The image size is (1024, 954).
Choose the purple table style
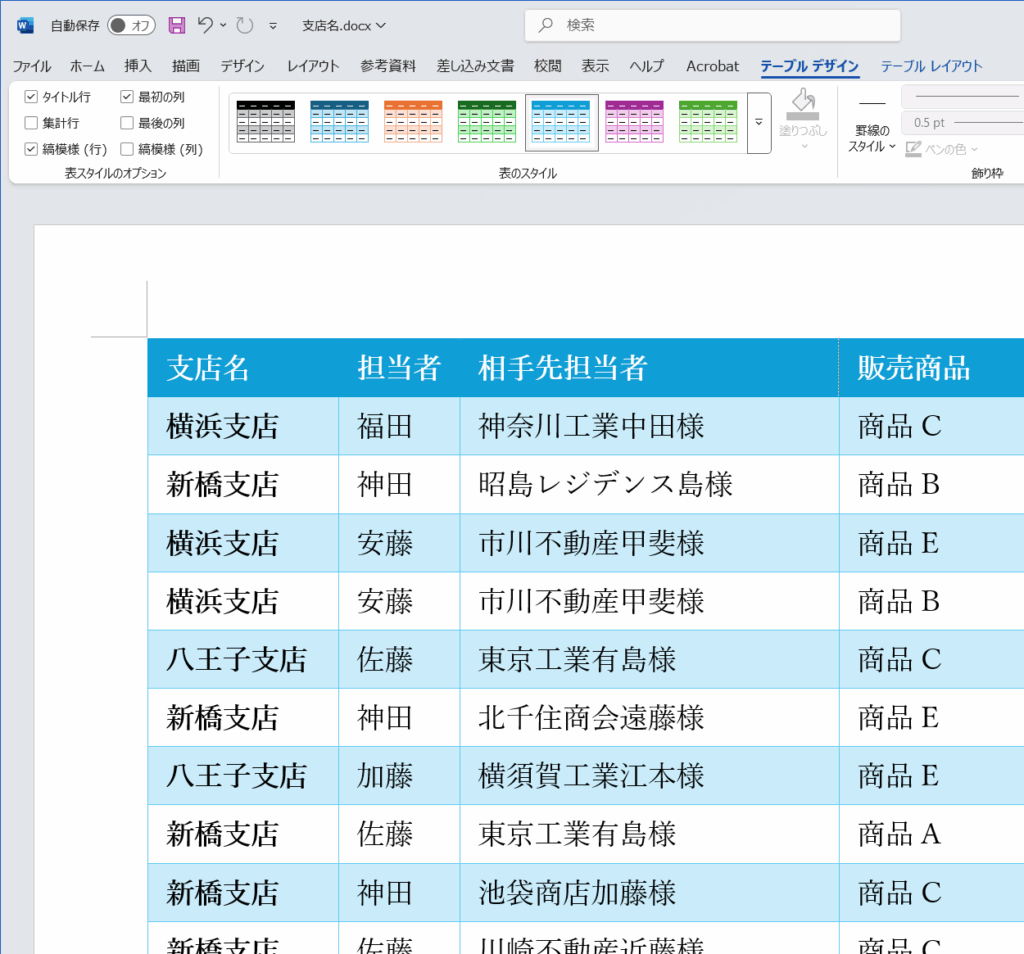click(x=634, y=122)
